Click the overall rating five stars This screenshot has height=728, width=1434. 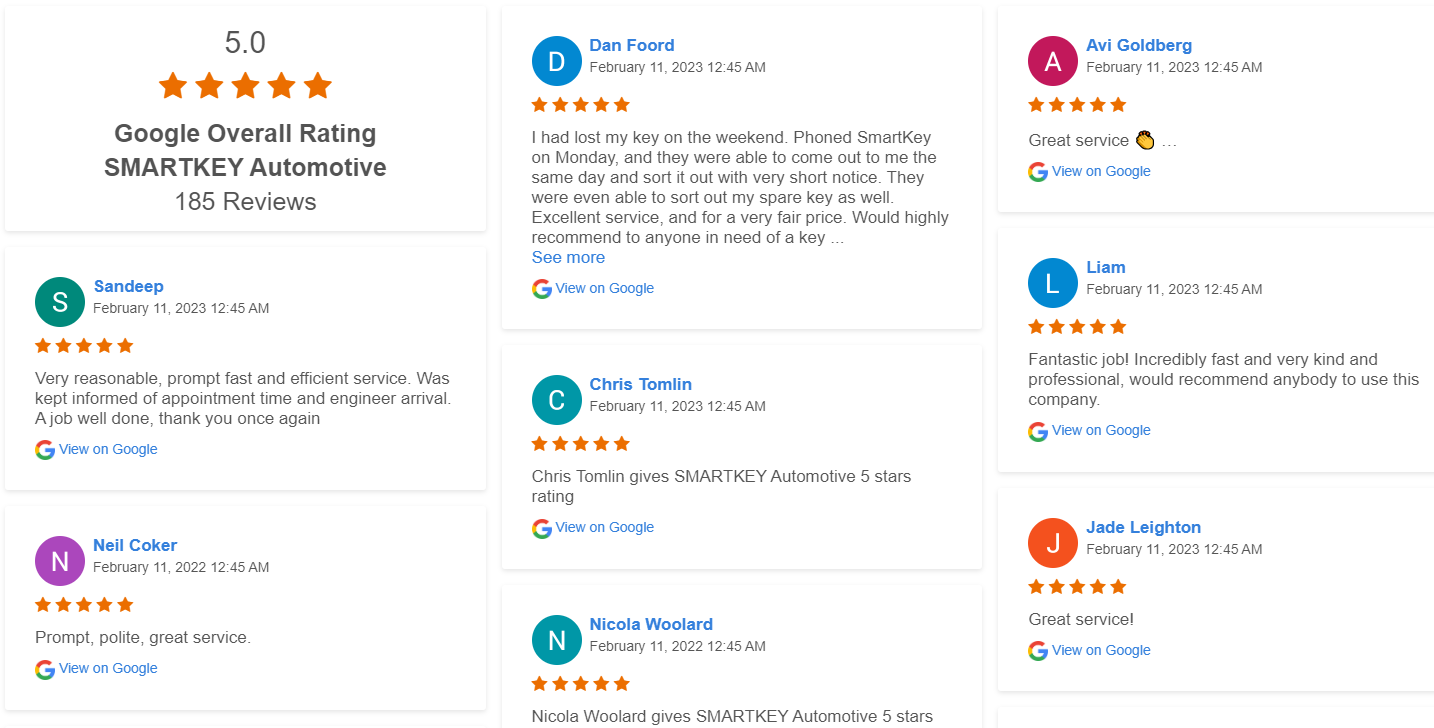coord(245,86)
